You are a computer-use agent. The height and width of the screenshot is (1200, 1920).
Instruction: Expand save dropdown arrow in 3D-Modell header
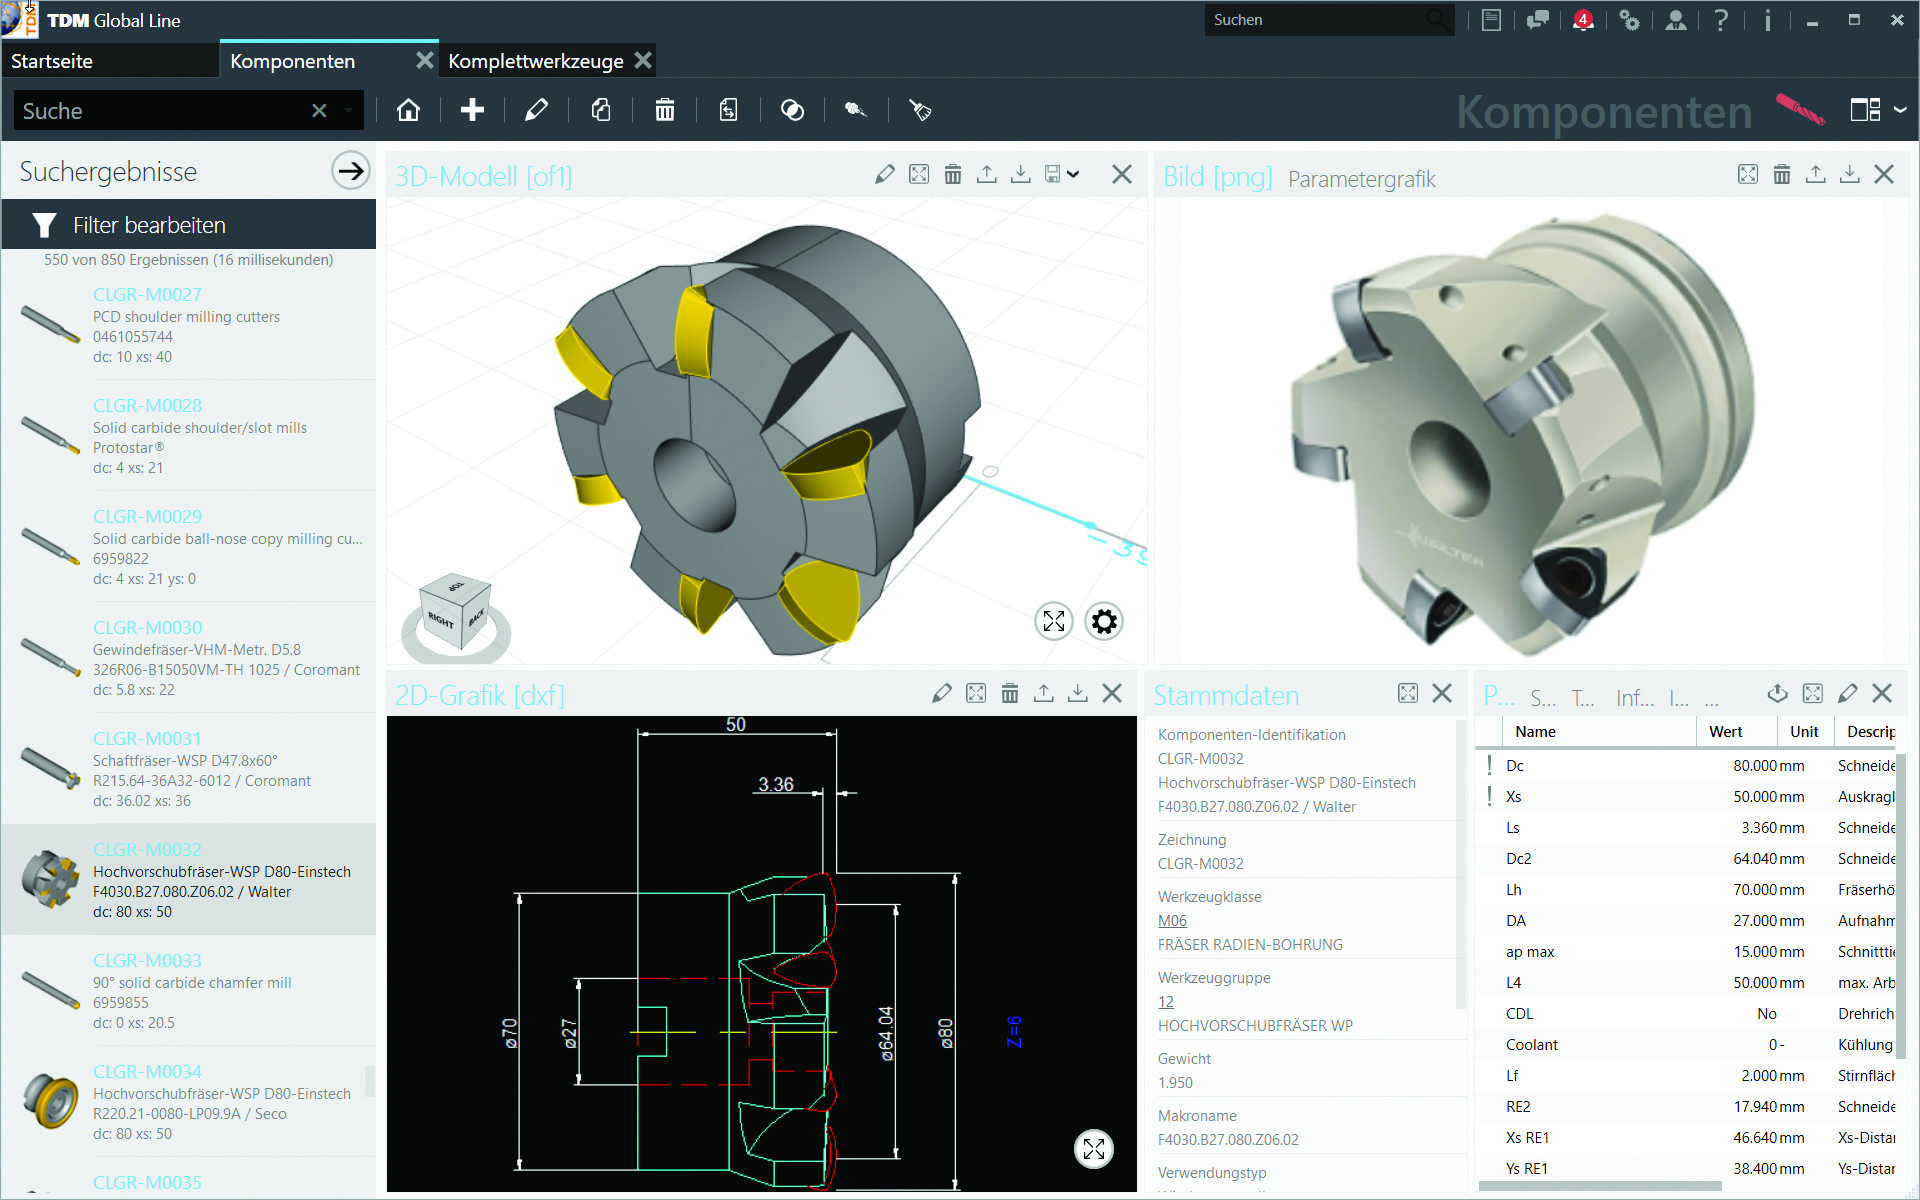click(1073, 175)
